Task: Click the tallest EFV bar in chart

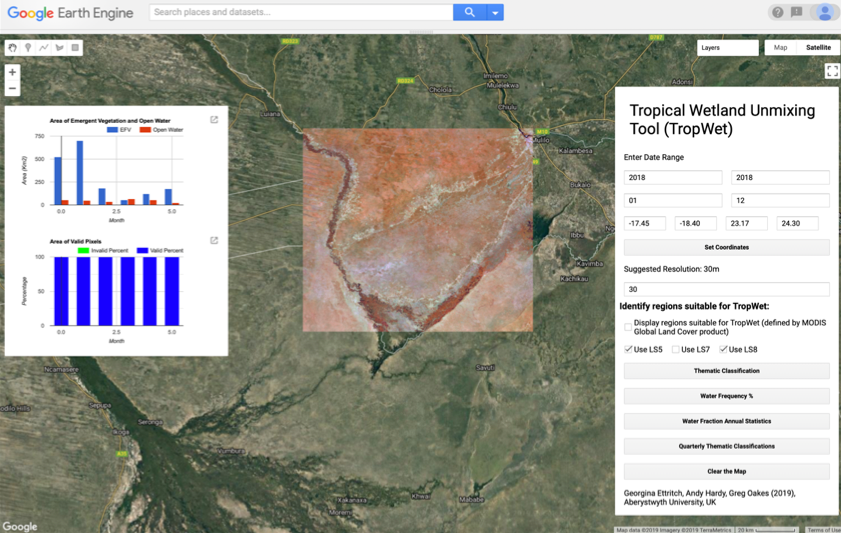Action: point(80,173)
